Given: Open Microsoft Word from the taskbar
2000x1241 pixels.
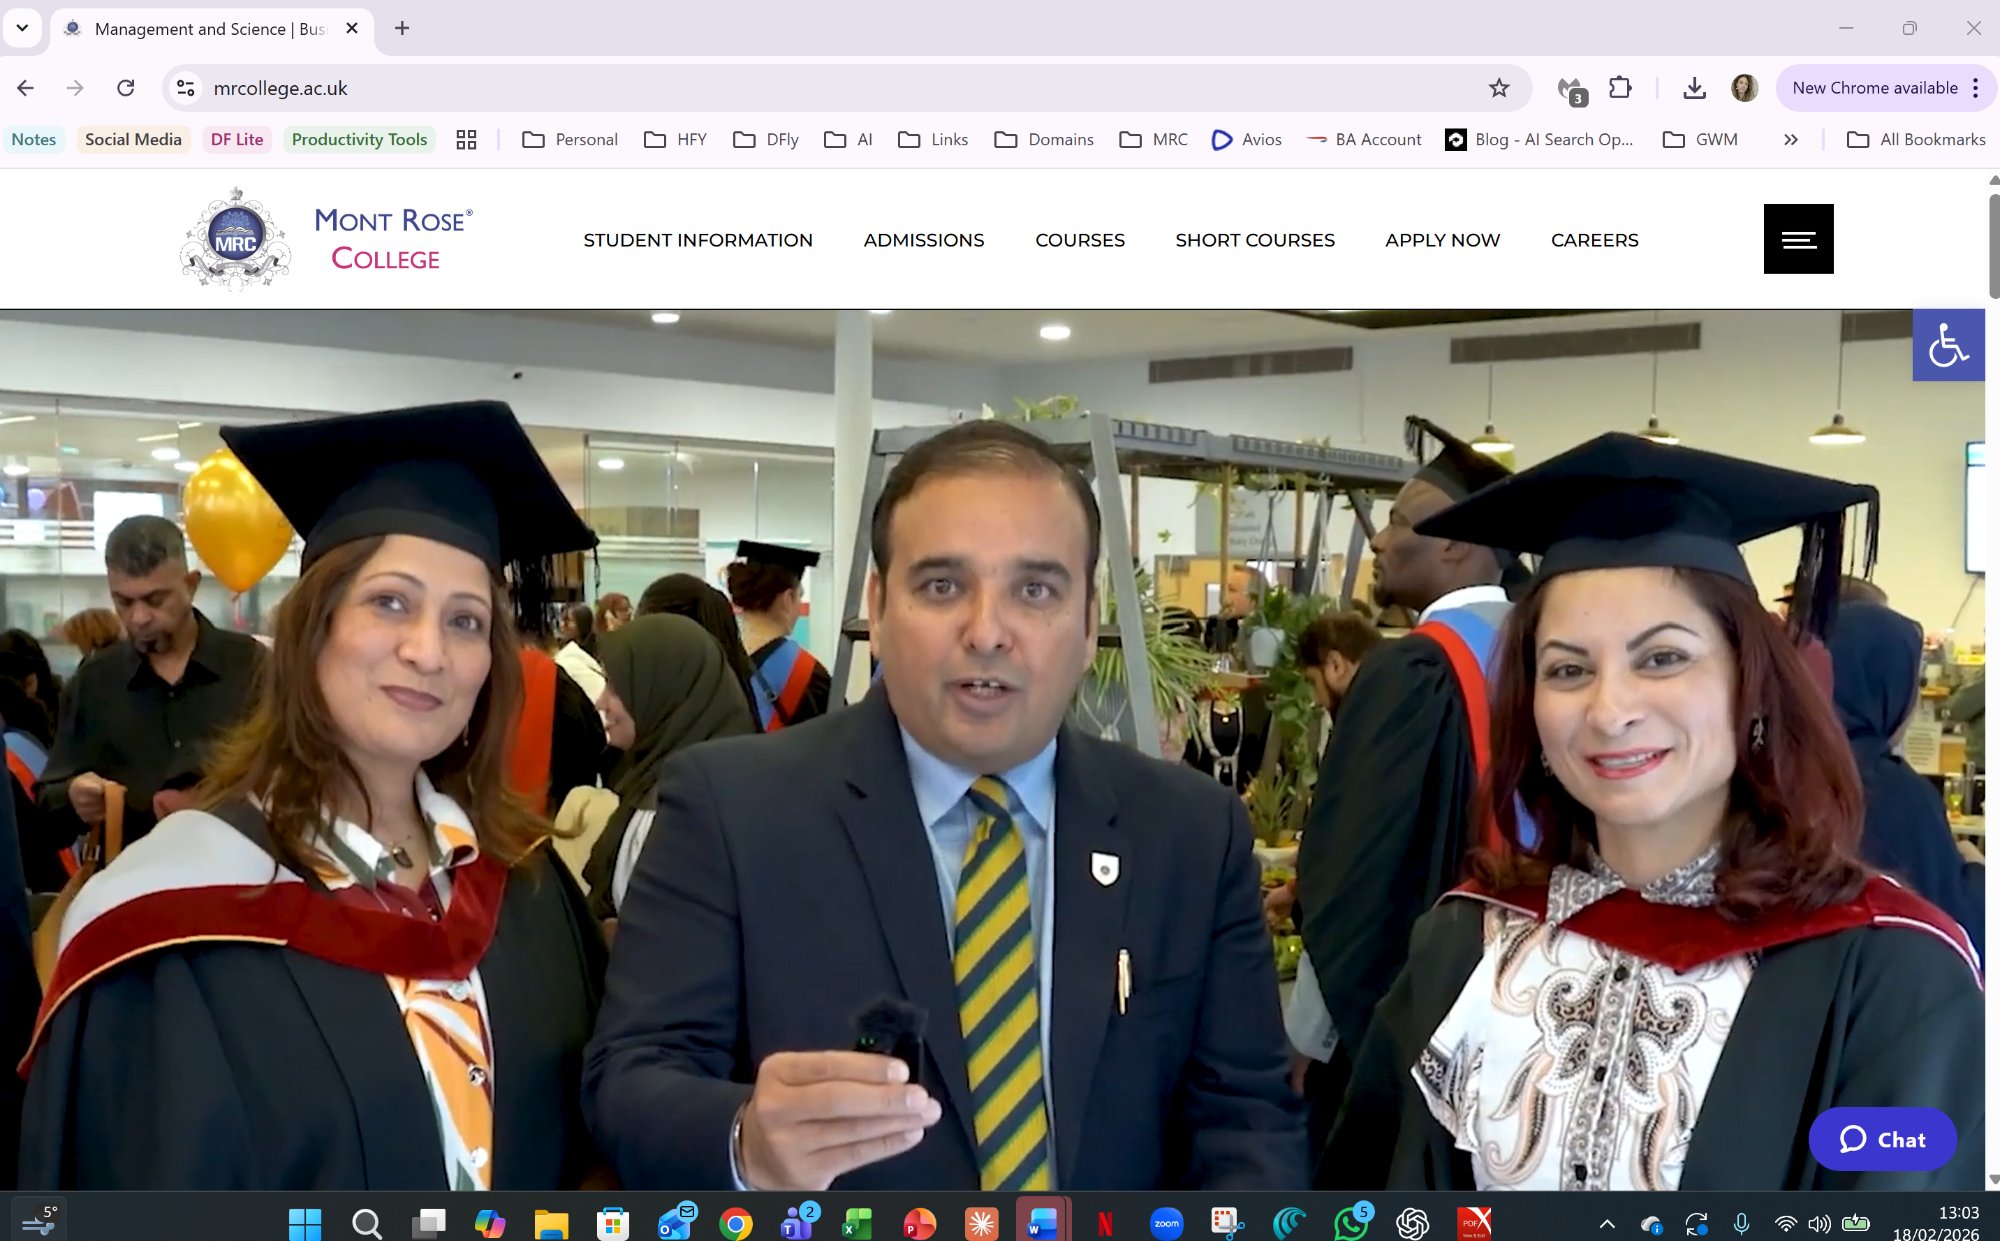Looking at the screenshot, I should (x=1043, y=1222).
